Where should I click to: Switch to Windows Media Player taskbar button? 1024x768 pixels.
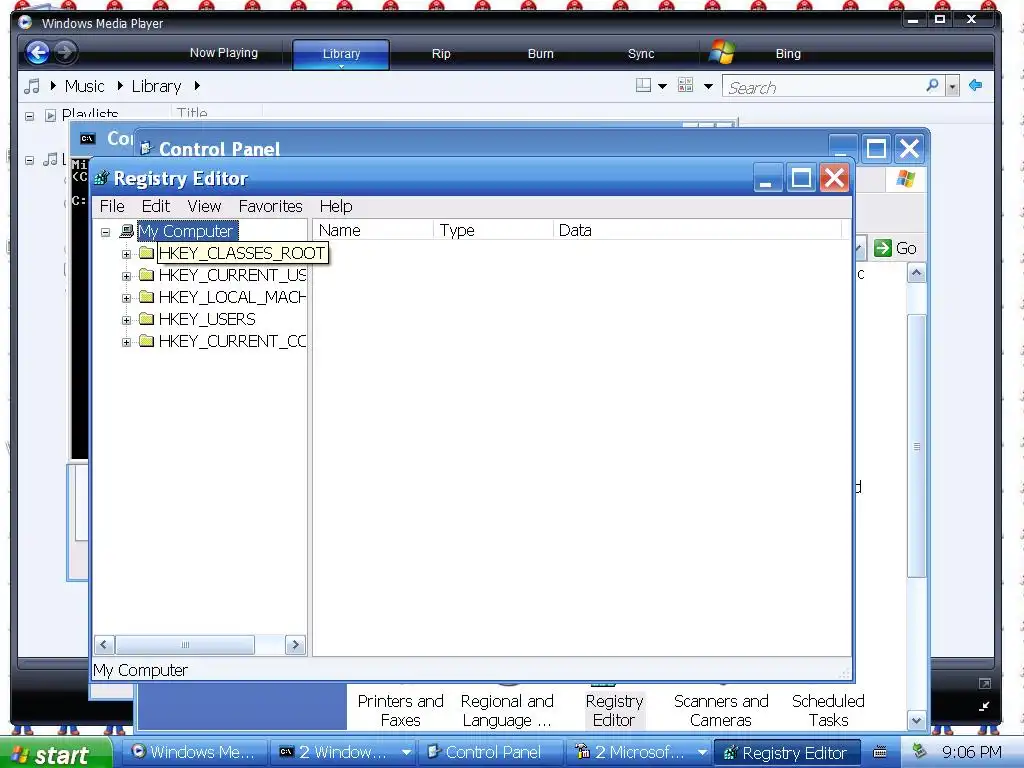[194, 752]
